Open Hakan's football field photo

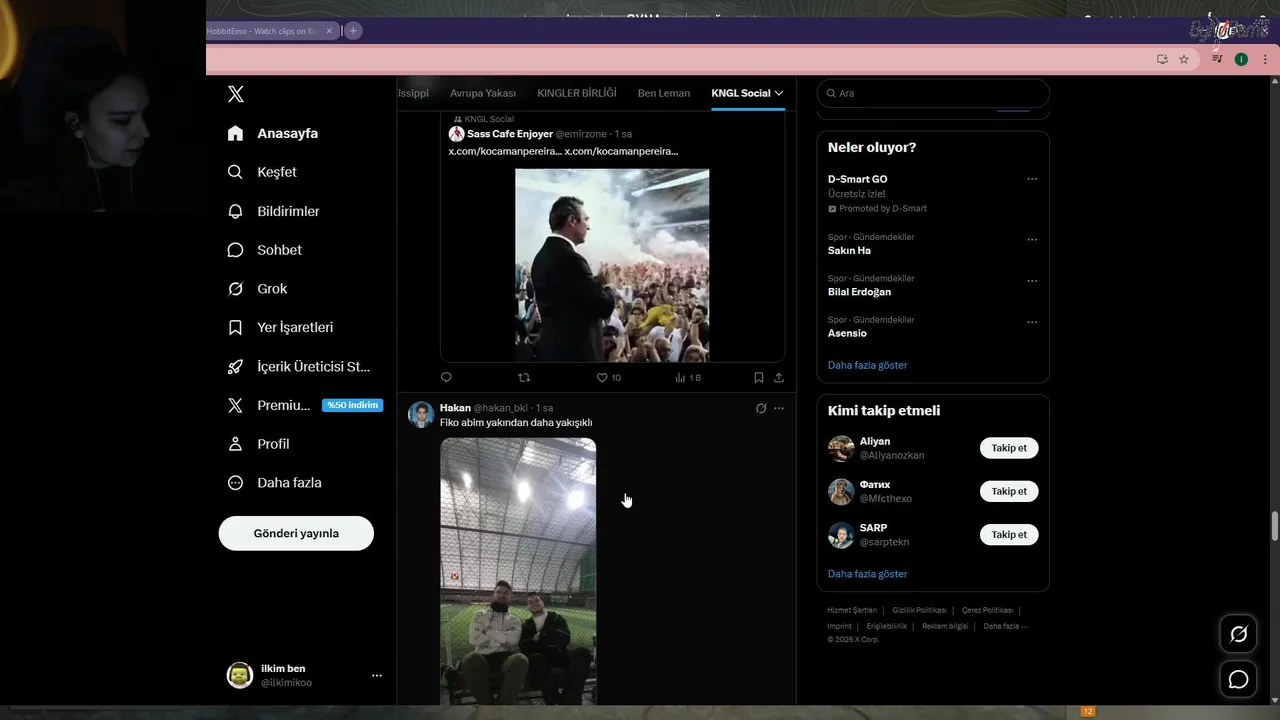click(518, 571)
